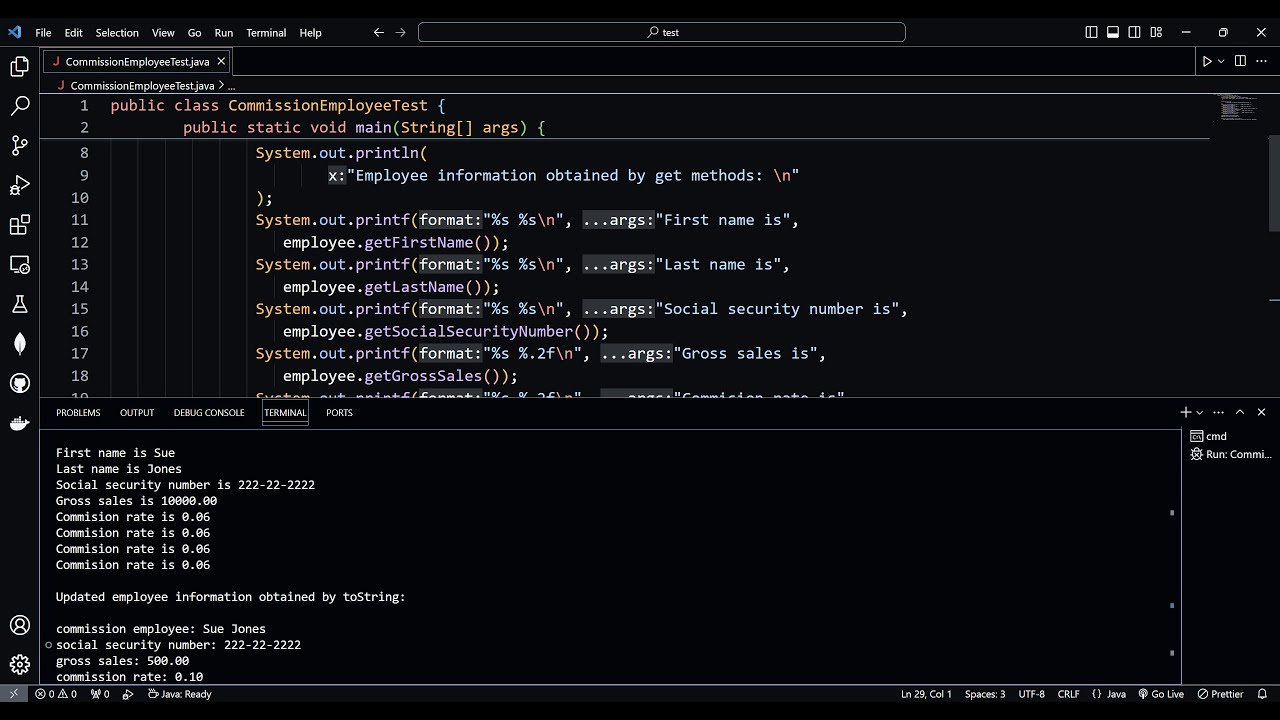The image size is (1280, 720).
Task: Open the Search view in activity bar
Action: tap(20, 105)
